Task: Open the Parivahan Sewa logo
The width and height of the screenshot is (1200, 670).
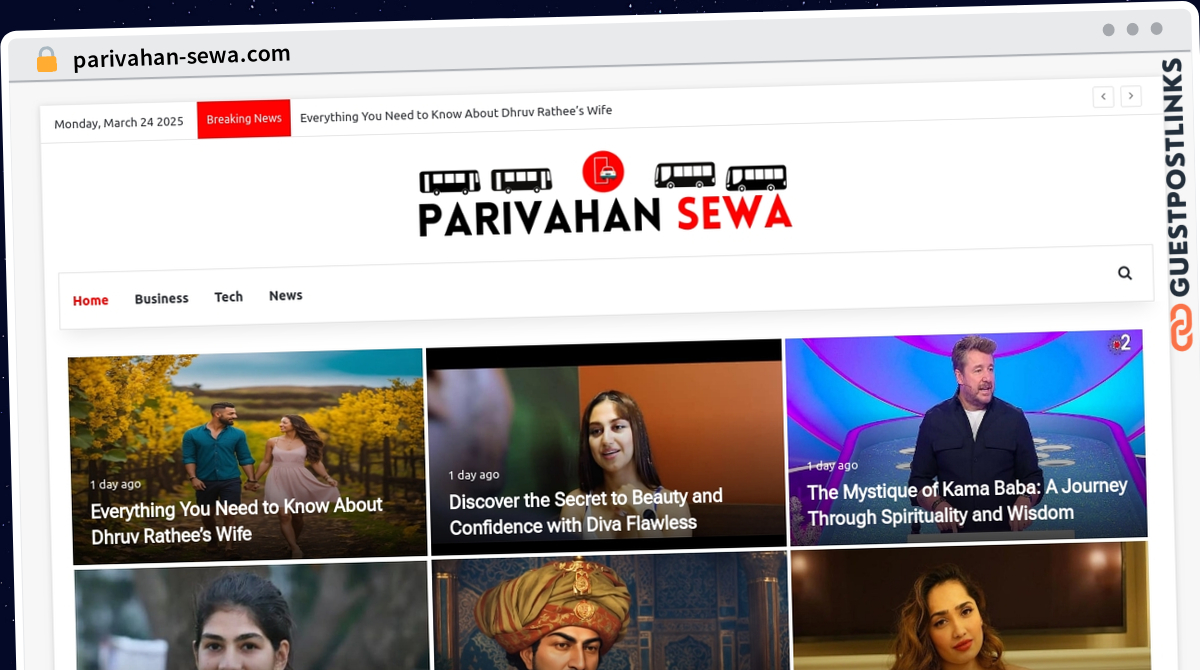Action: [x=605, y=193]
